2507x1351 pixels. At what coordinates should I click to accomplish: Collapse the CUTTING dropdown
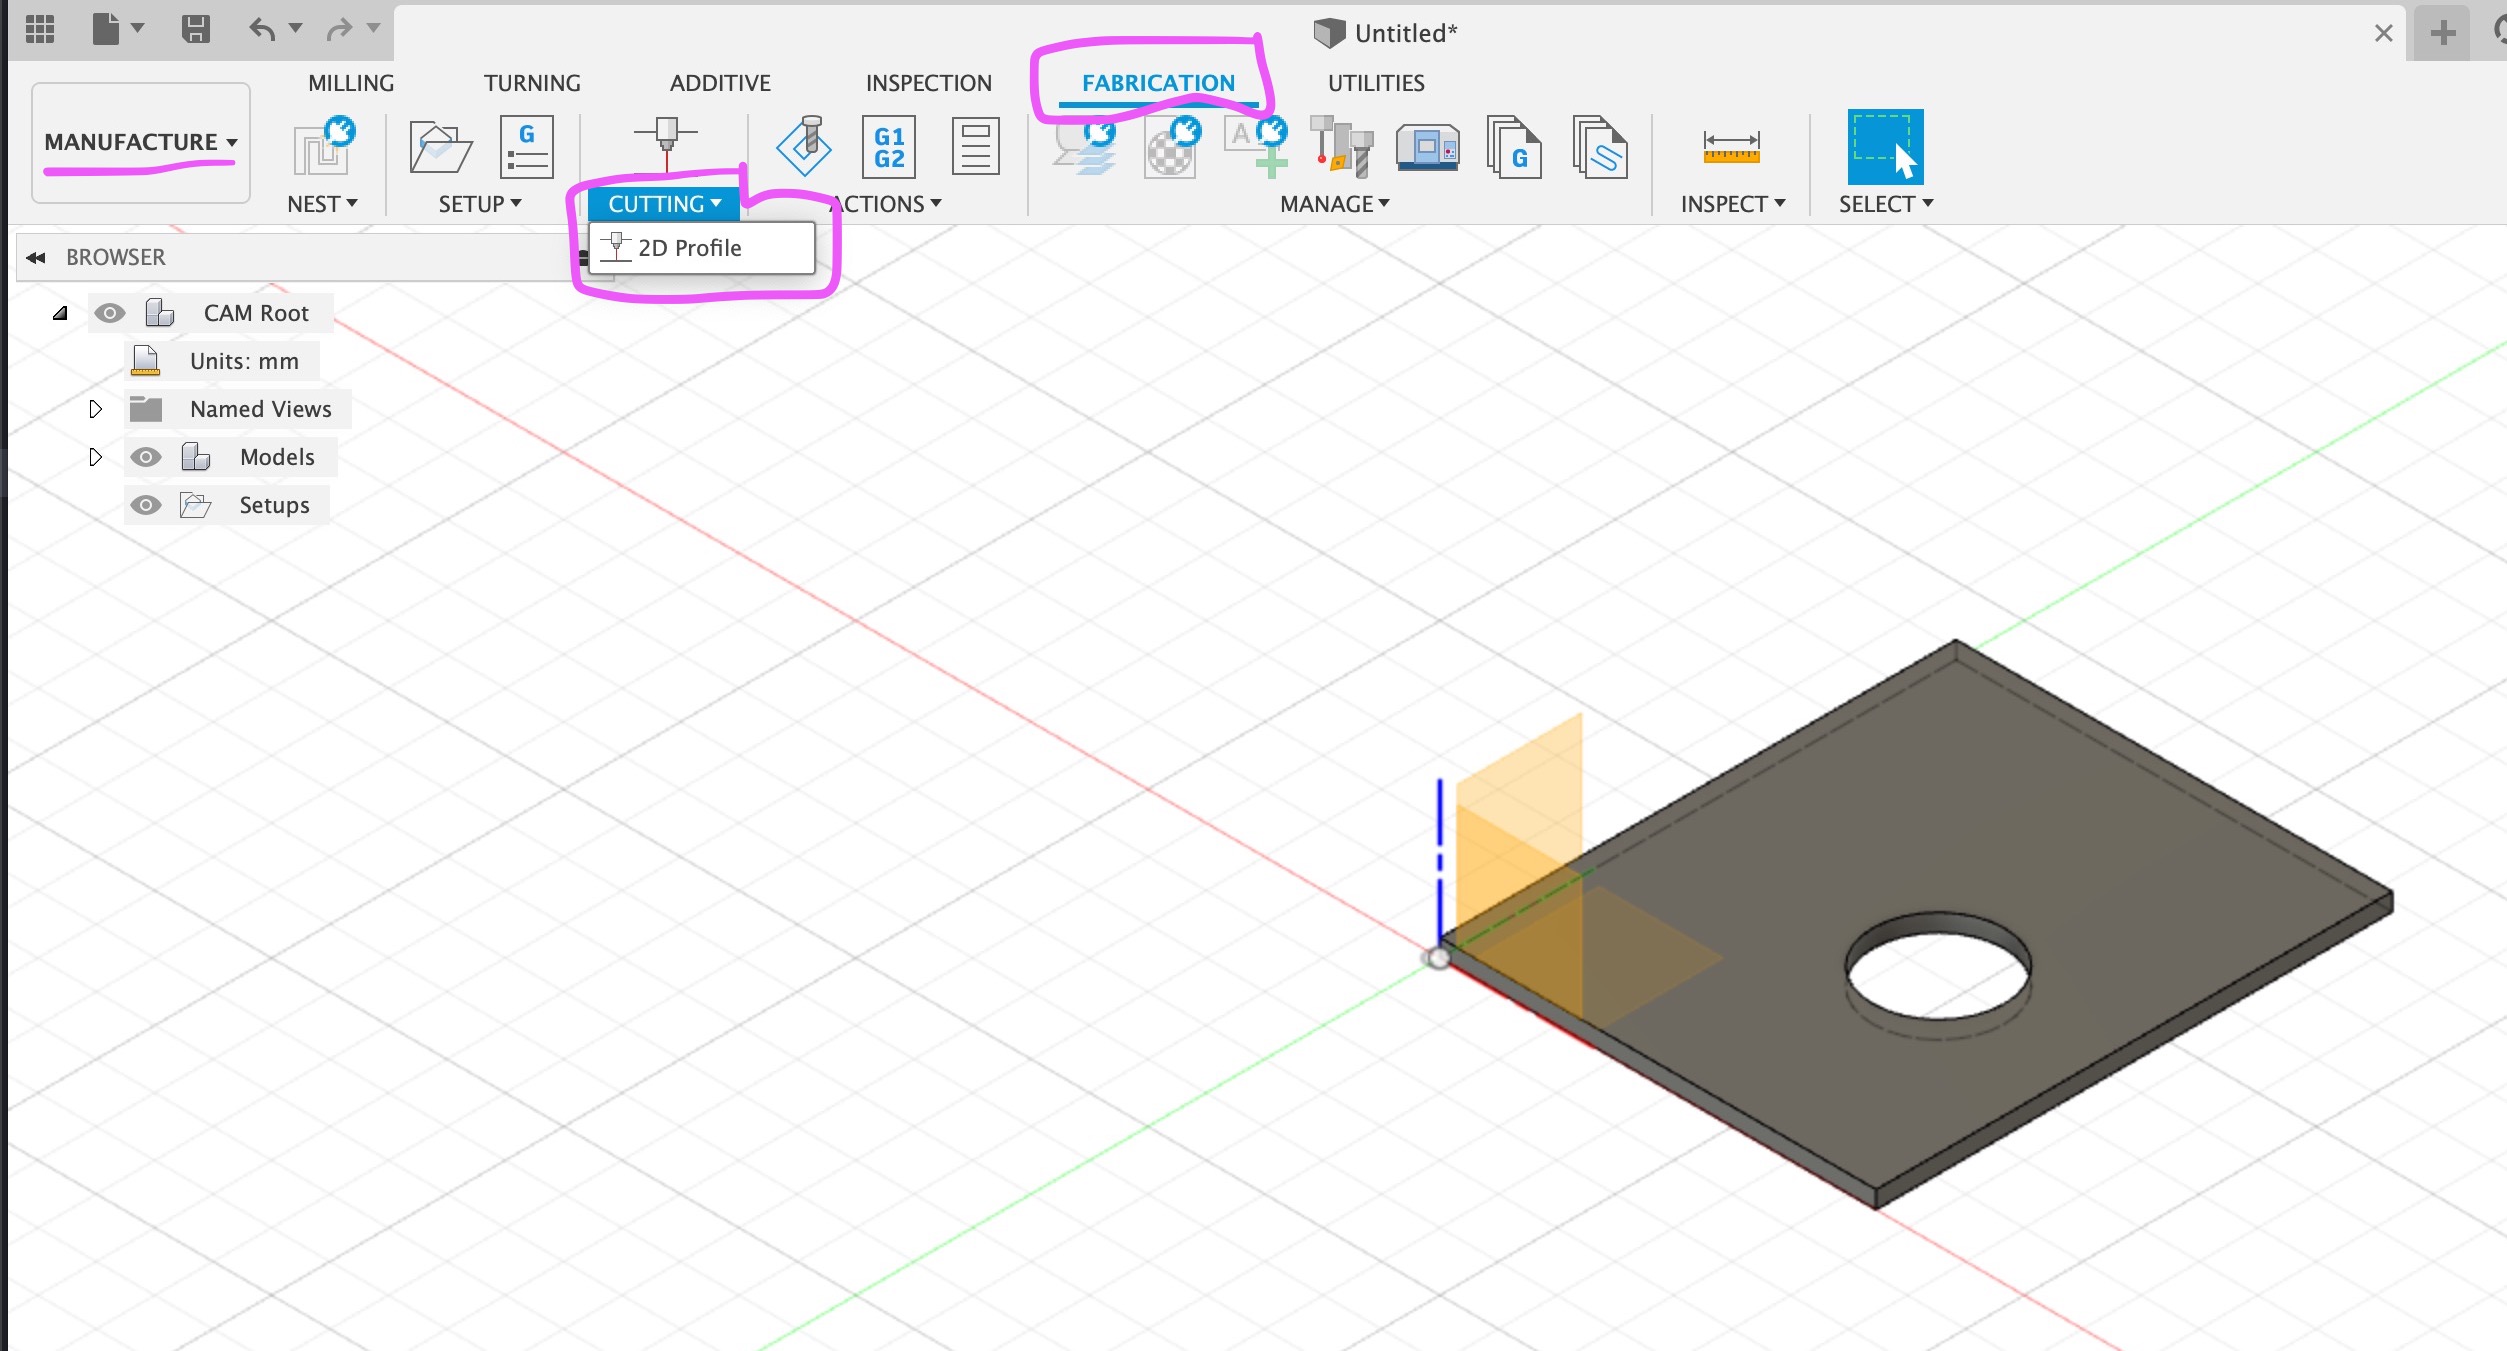pos(664,204)
